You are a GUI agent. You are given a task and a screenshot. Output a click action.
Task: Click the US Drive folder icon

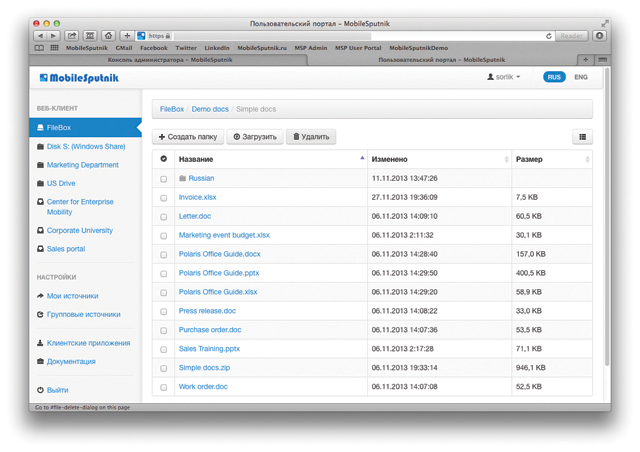pos(40,183)
